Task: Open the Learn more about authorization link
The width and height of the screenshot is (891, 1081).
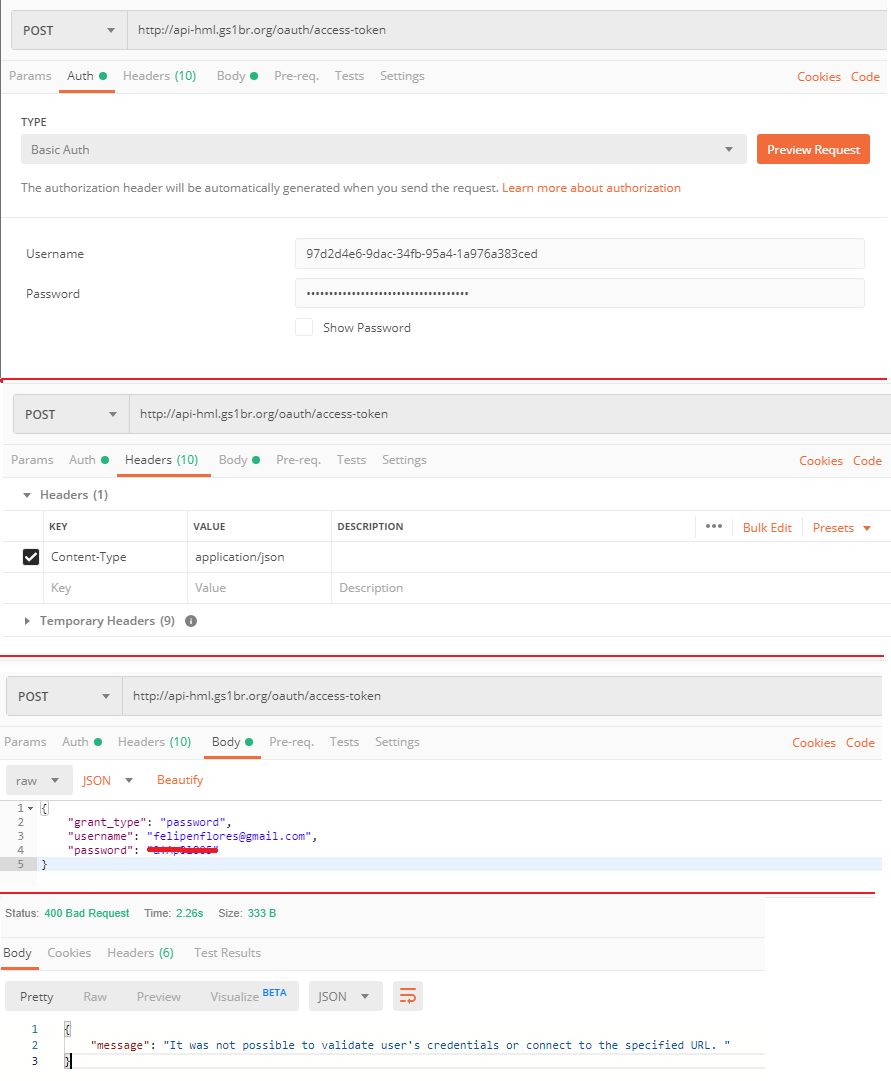Action: 591,188
